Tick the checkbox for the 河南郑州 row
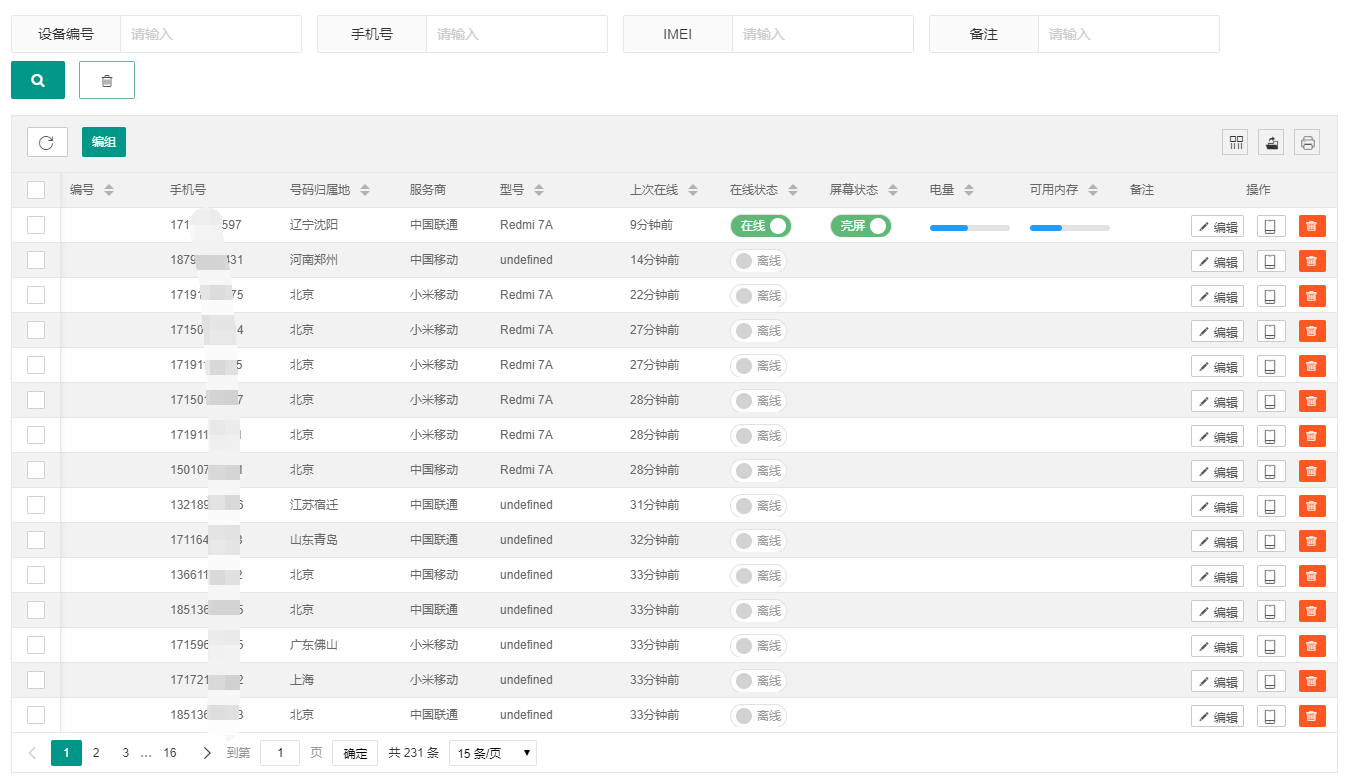 coord(36,260)
